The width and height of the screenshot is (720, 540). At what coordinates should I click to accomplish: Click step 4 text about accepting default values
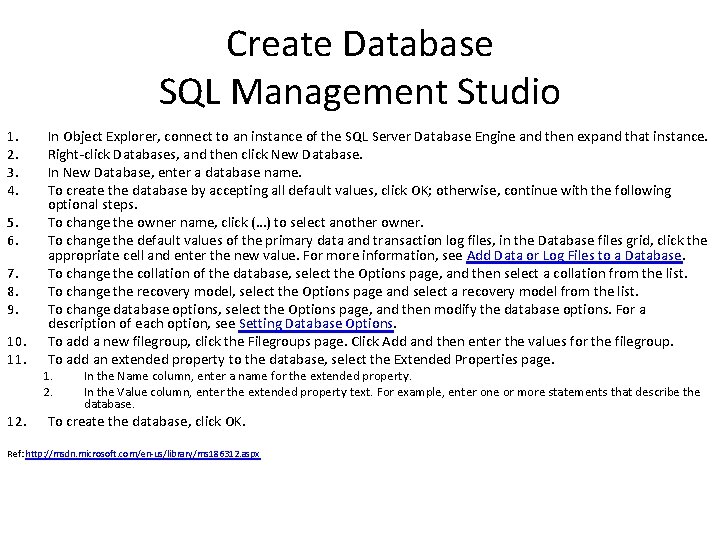[x=360, y=197]
